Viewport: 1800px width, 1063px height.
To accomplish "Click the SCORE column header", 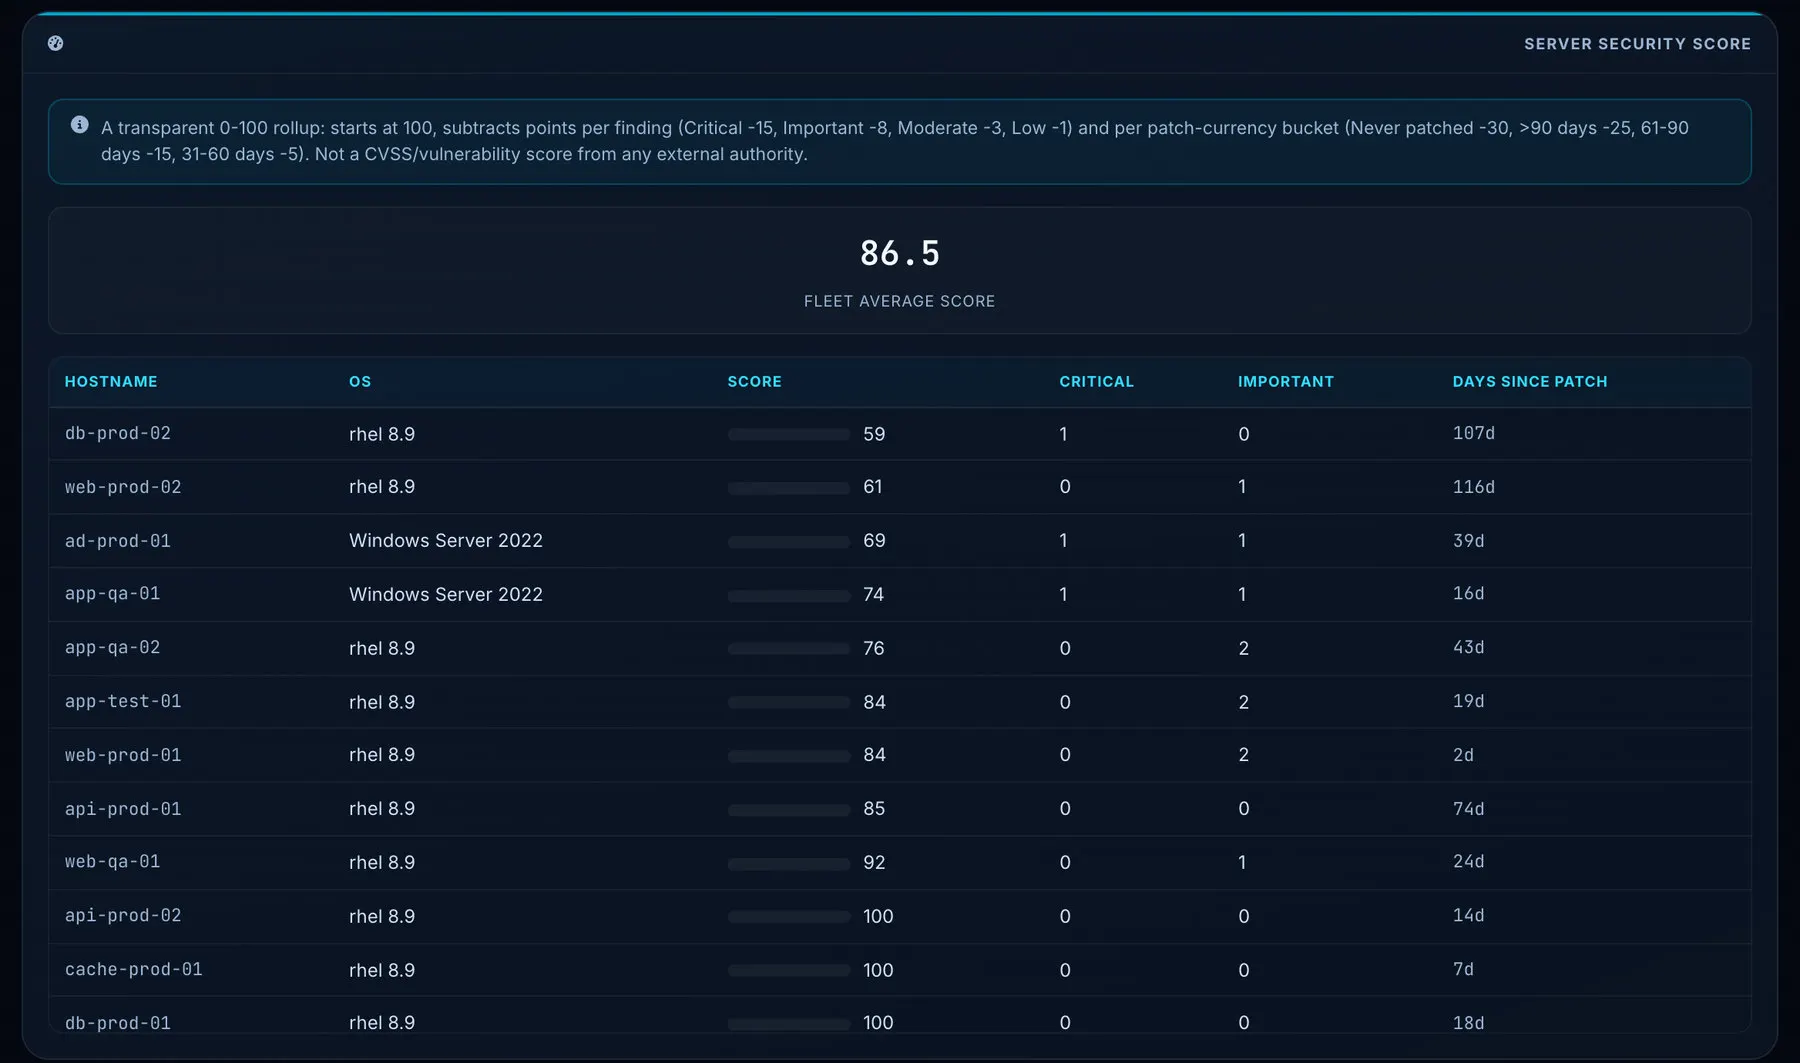I will point(755,382).
